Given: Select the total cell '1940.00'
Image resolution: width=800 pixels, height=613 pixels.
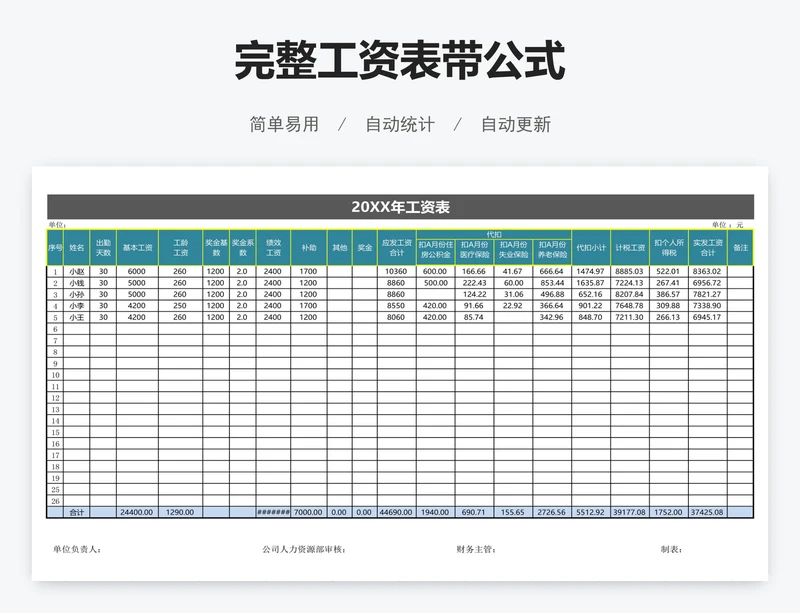Looking at the screenshot, I should pyautogui.click(x=435, y=512).
